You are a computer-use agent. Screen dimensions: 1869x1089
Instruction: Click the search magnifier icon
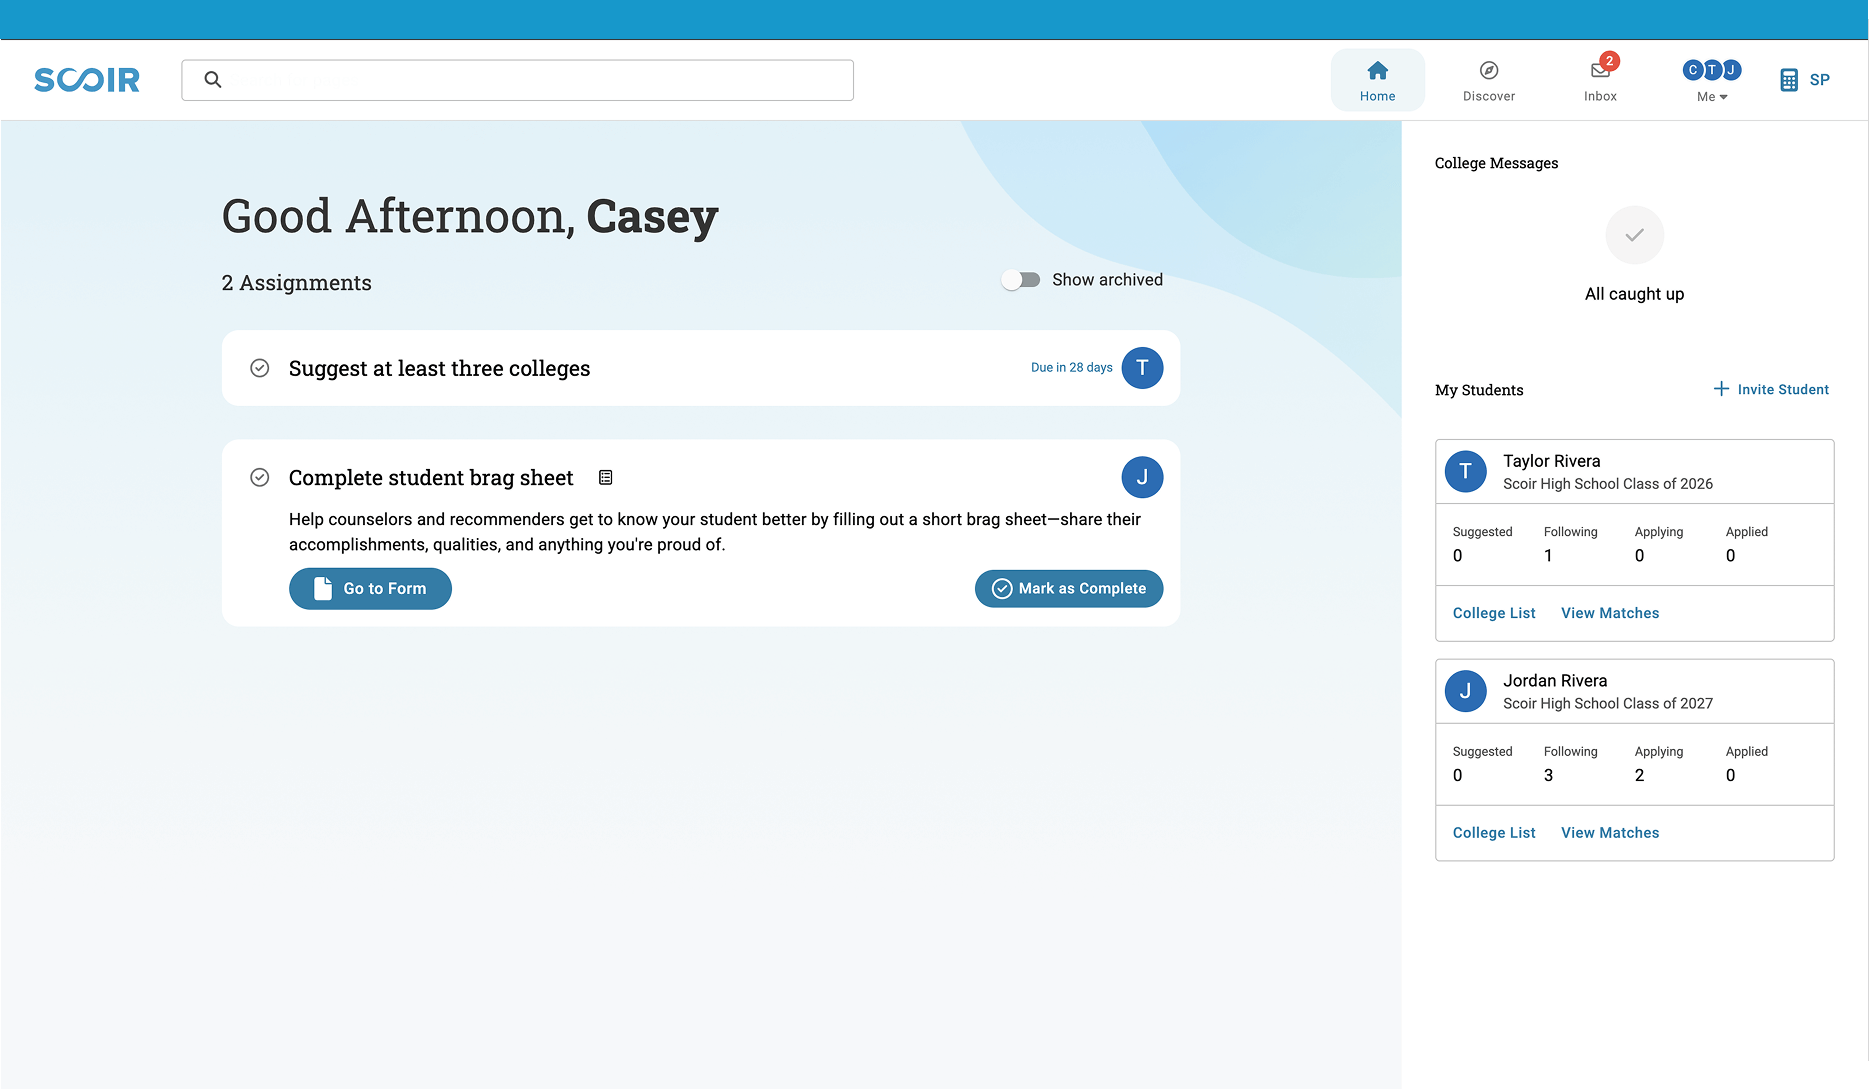point(213,79)
